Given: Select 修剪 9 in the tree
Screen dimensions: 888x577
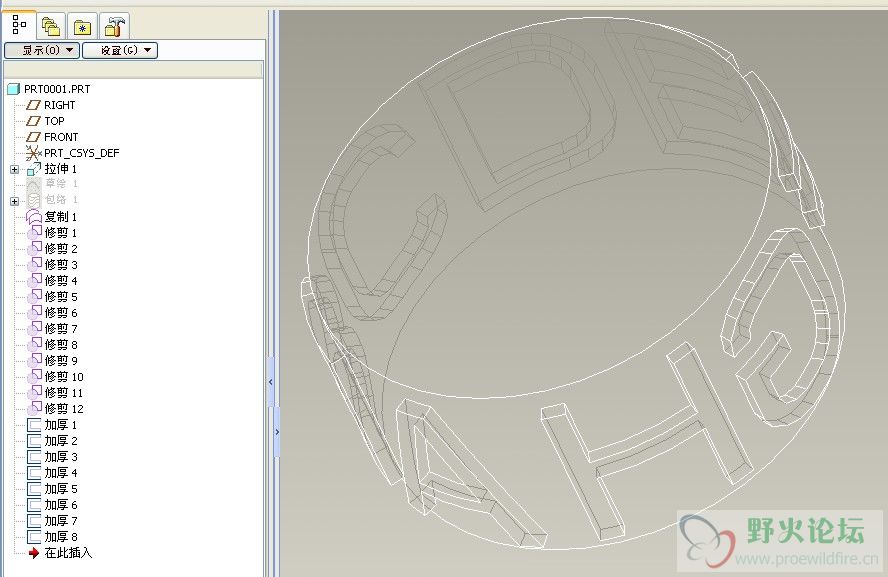Looking at the screenshot, I should [61, 361].
